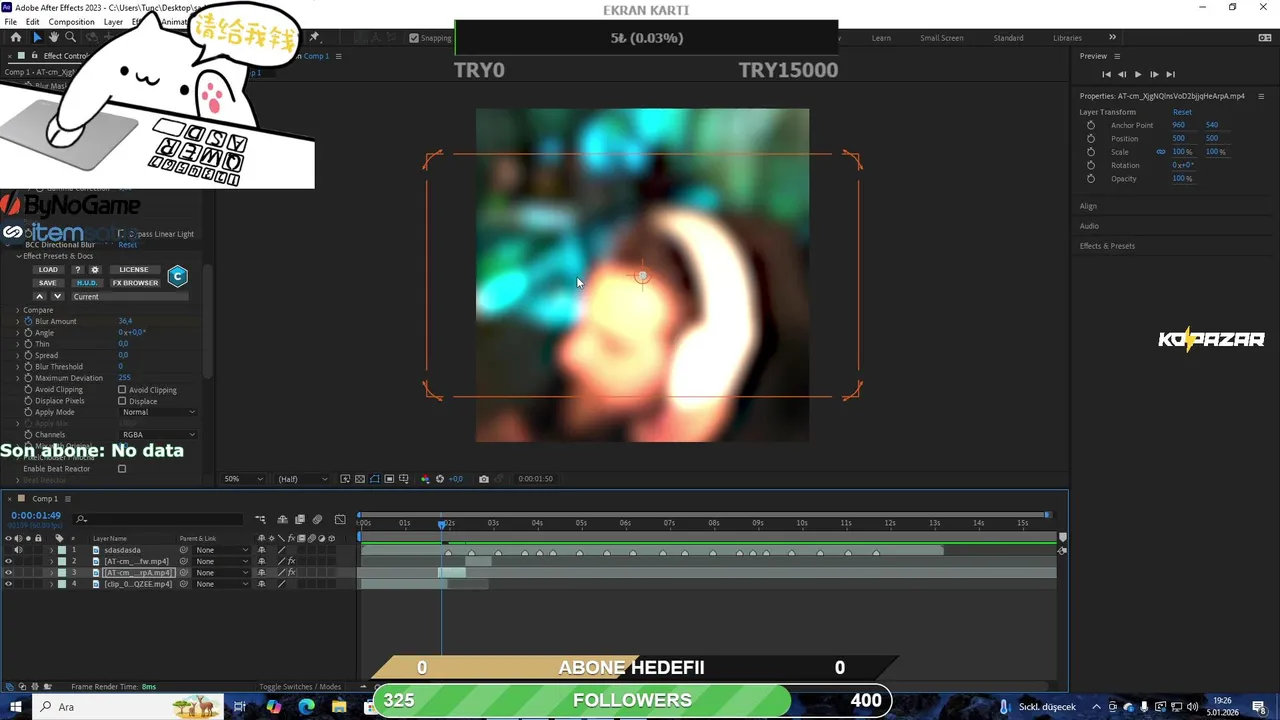1280x720 pixels.
Task: Click the BCC Continuum logo badge
Action: 177,276
